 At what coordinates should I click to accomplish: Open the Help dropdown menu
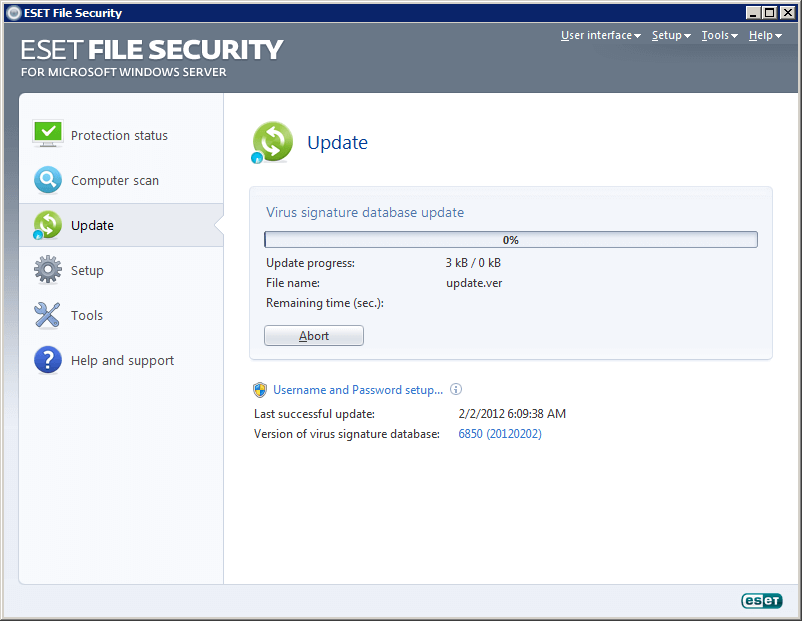[x=765, y=35]
